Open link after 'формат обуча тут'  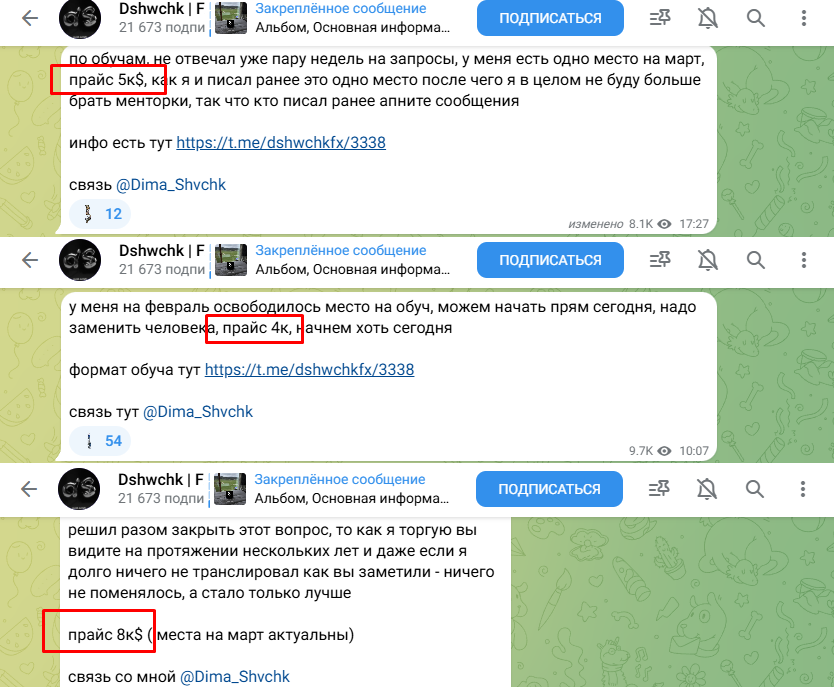[309, 370]
